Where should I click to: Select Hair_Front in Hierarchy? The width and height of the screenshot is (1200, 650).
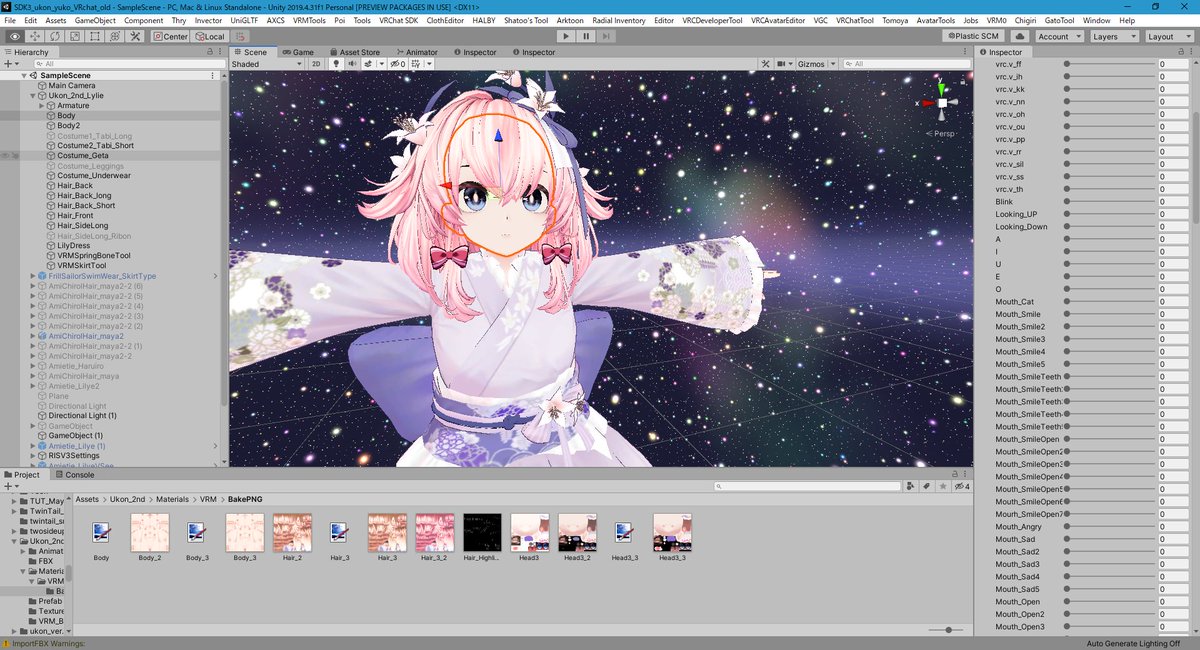point(75,216)
